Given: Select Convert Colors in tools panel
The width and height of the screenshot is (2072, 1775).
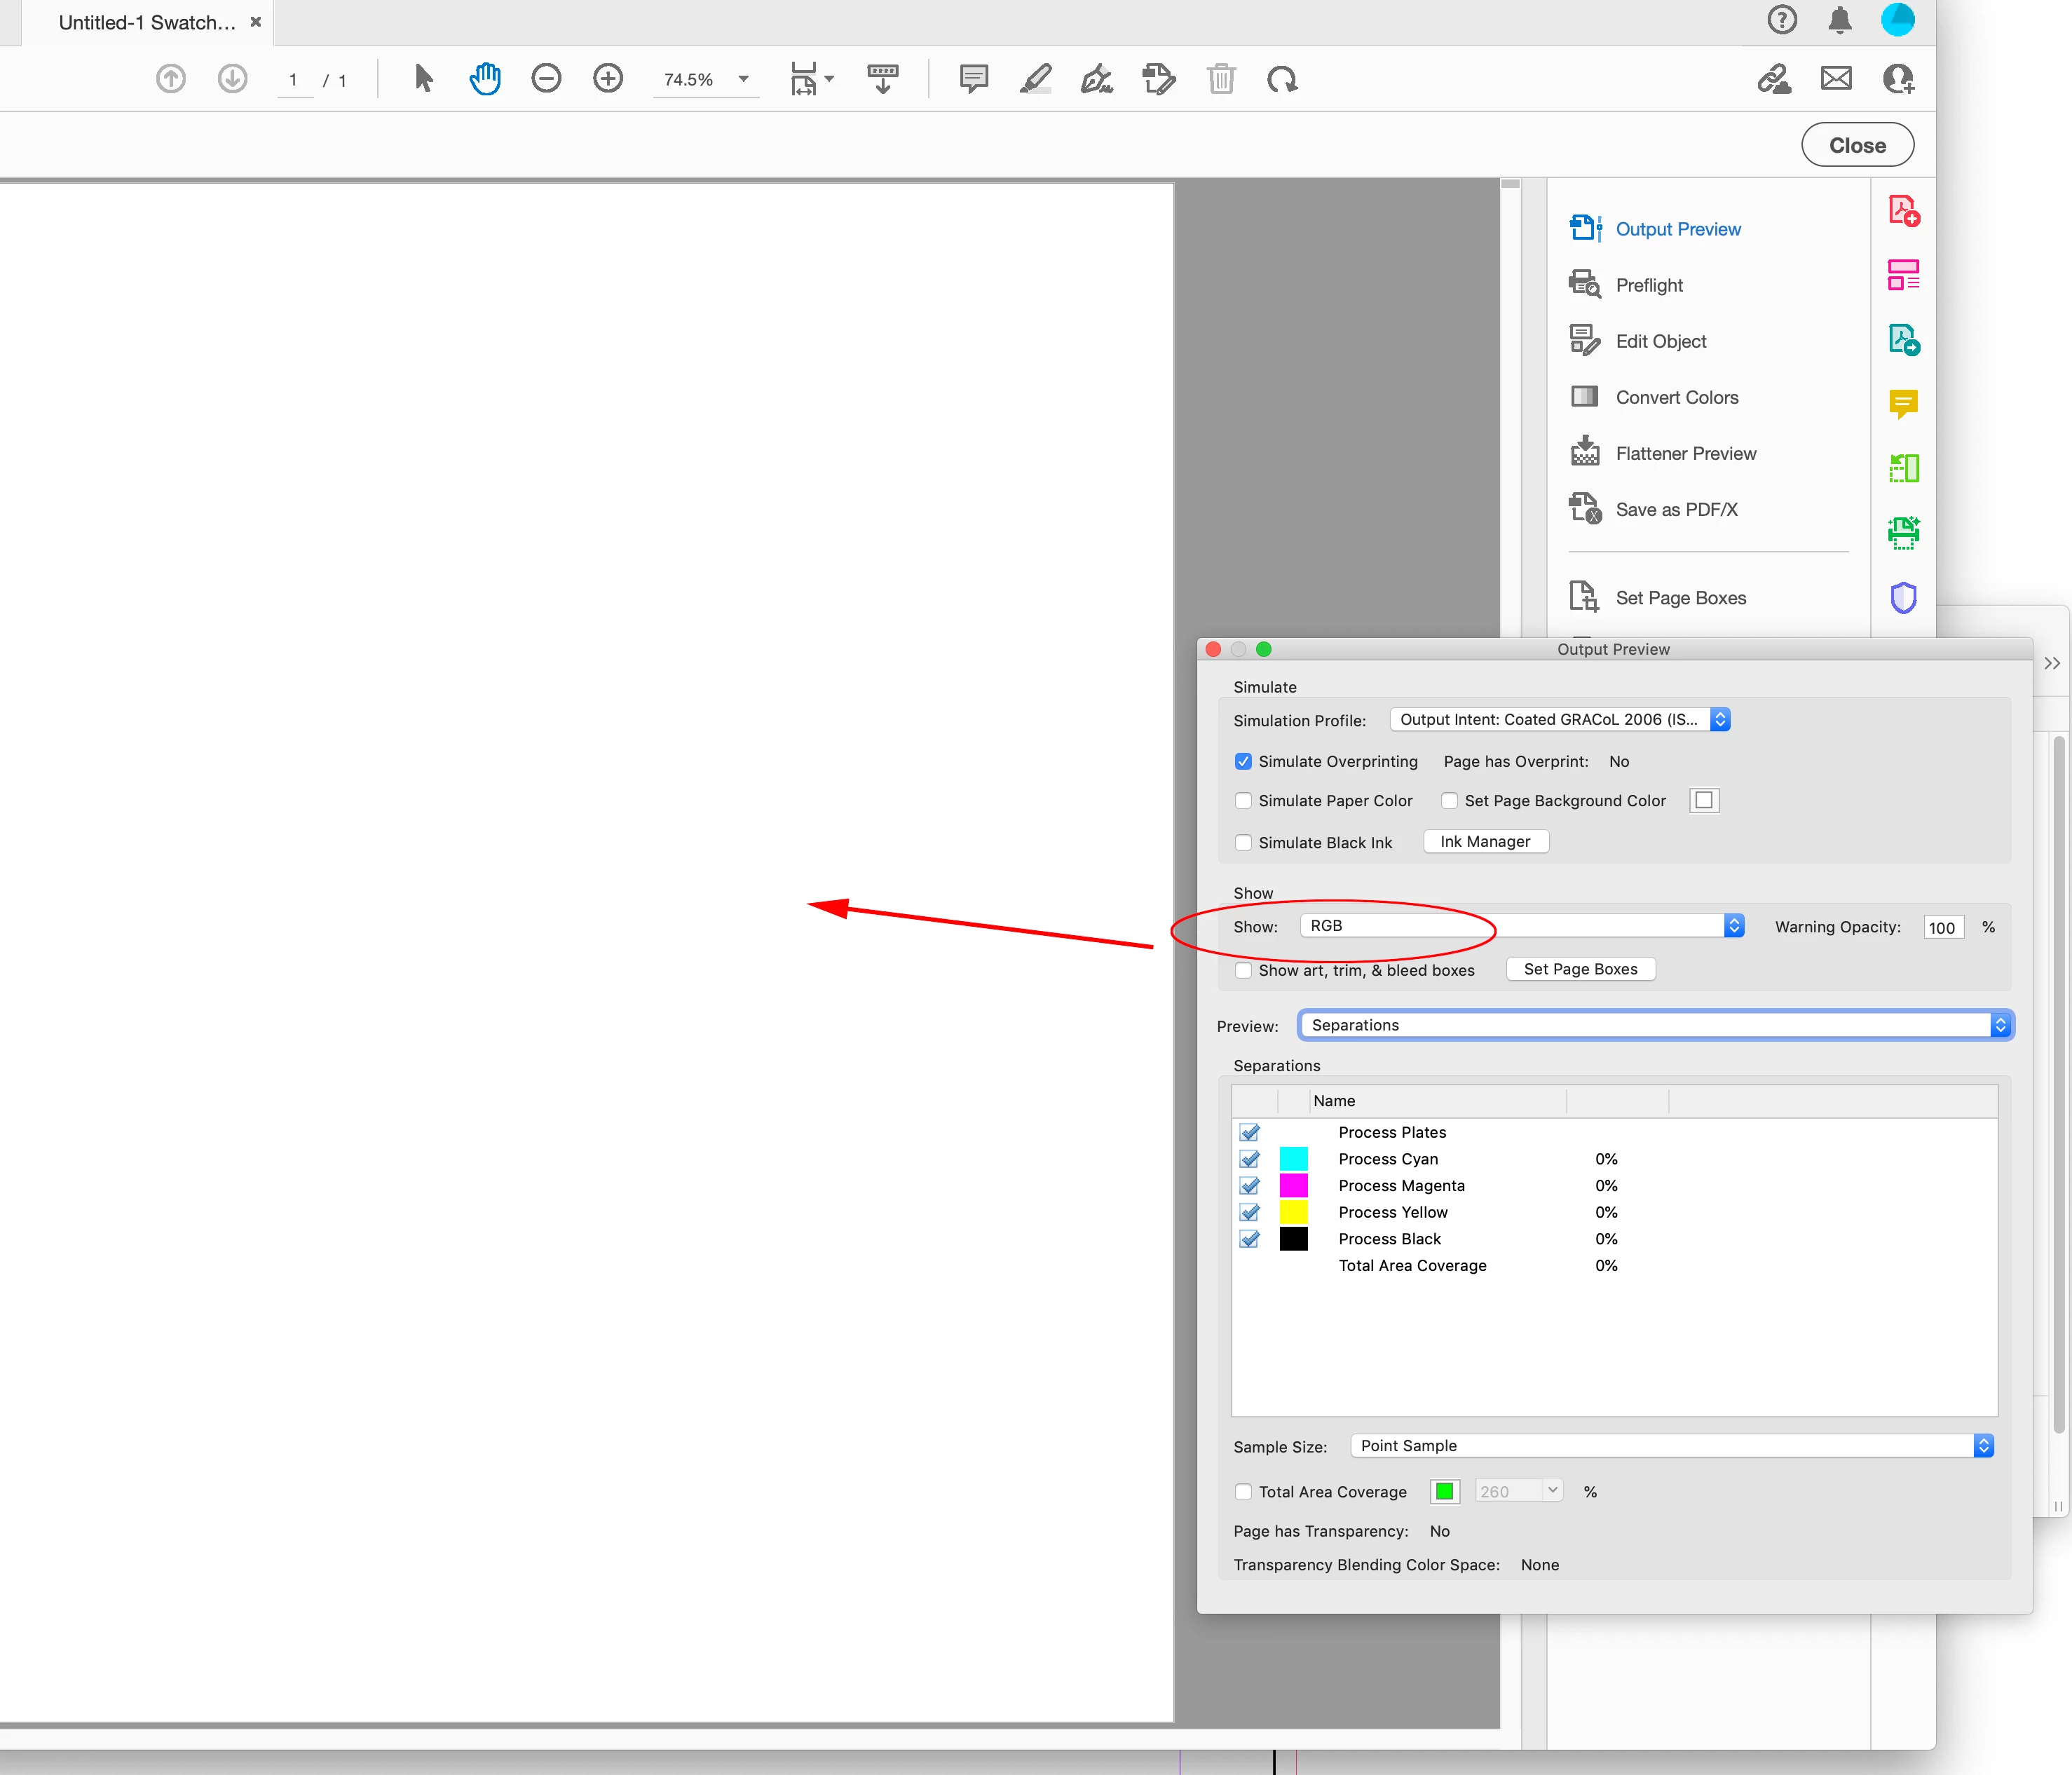Looking at the screenshot, I should 1676,397.
